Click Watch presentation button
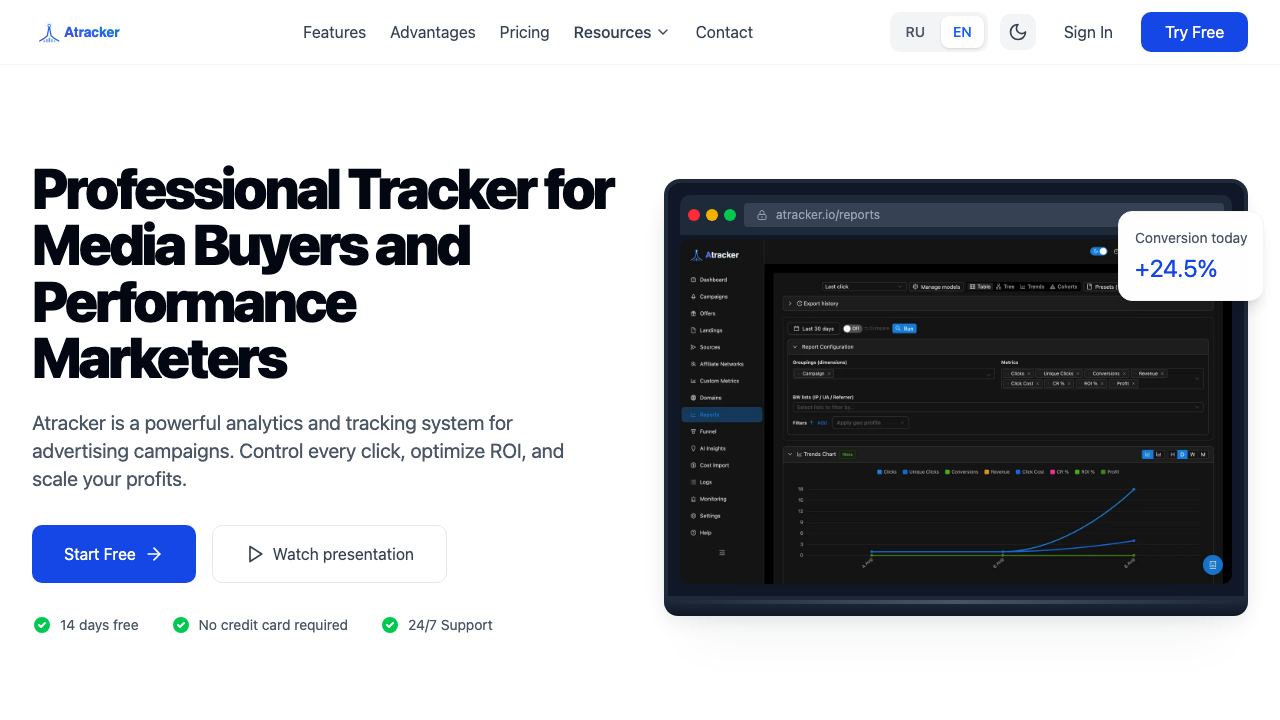The height and width of the screenshot is (720, 1280). (x=329, y=554)
